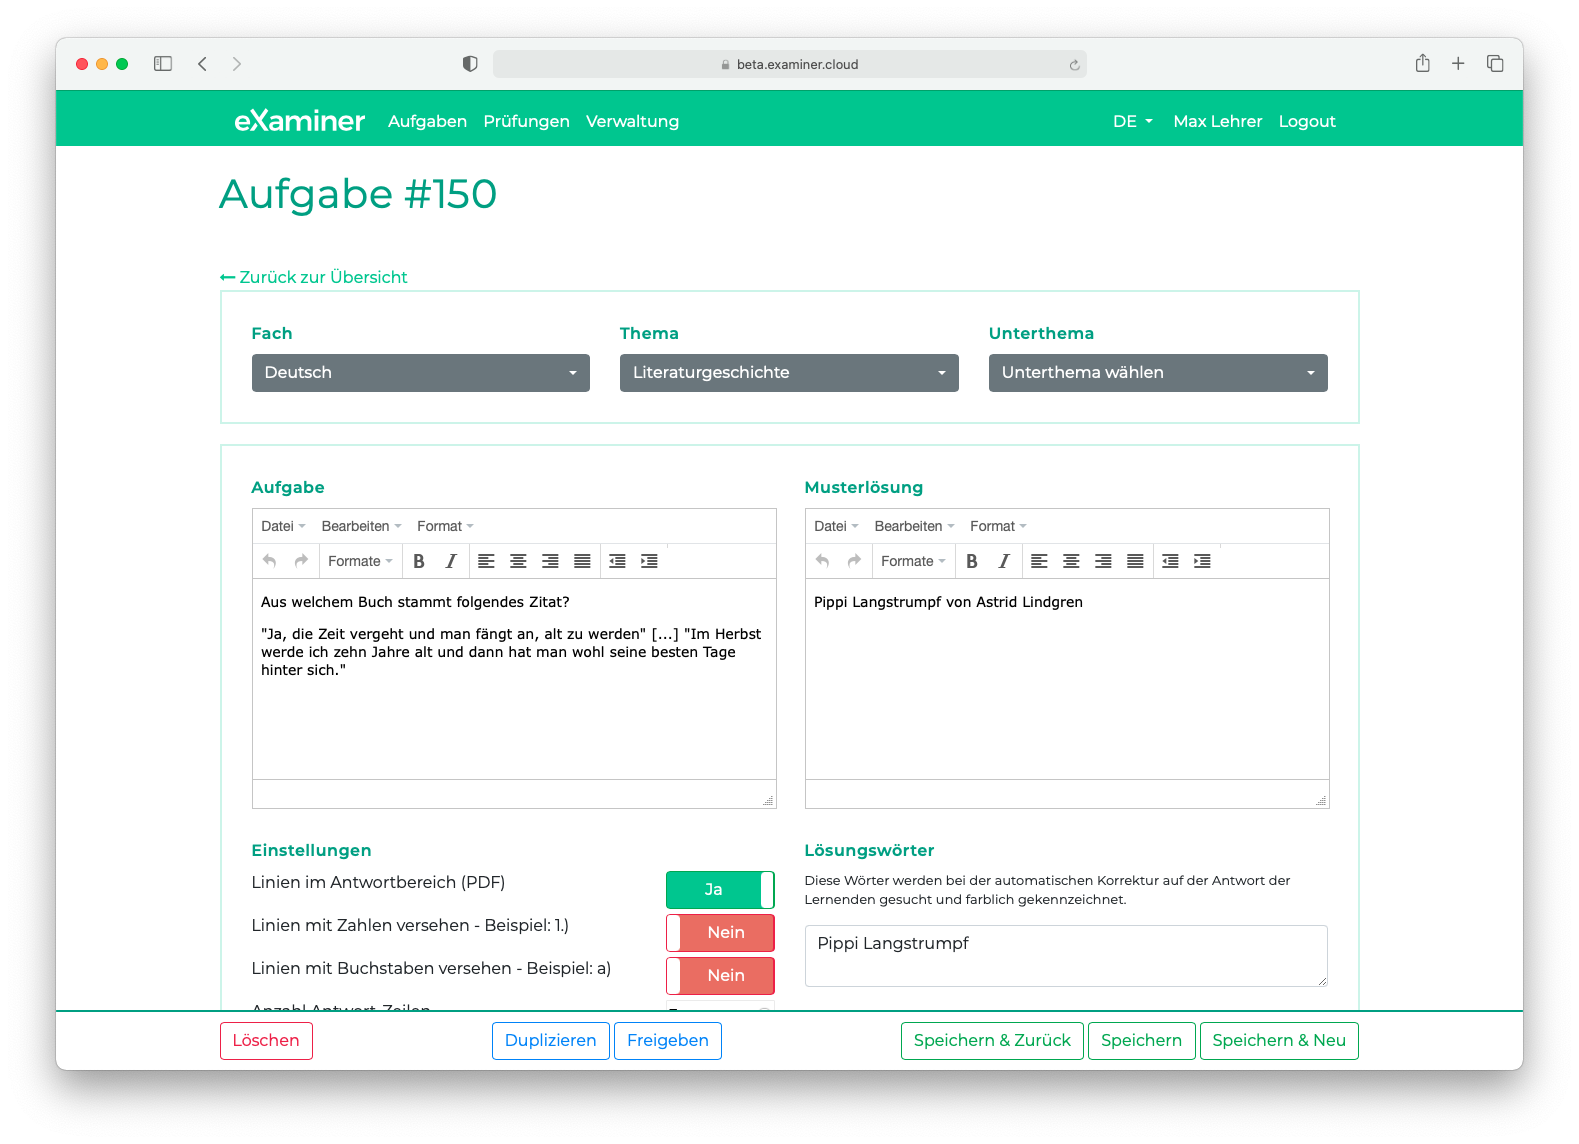Open Formate dropdown in Musterlösung editor
The height and width of the screenshot is (1144, 1579).
pyautogui.click(x=913, y=561)
